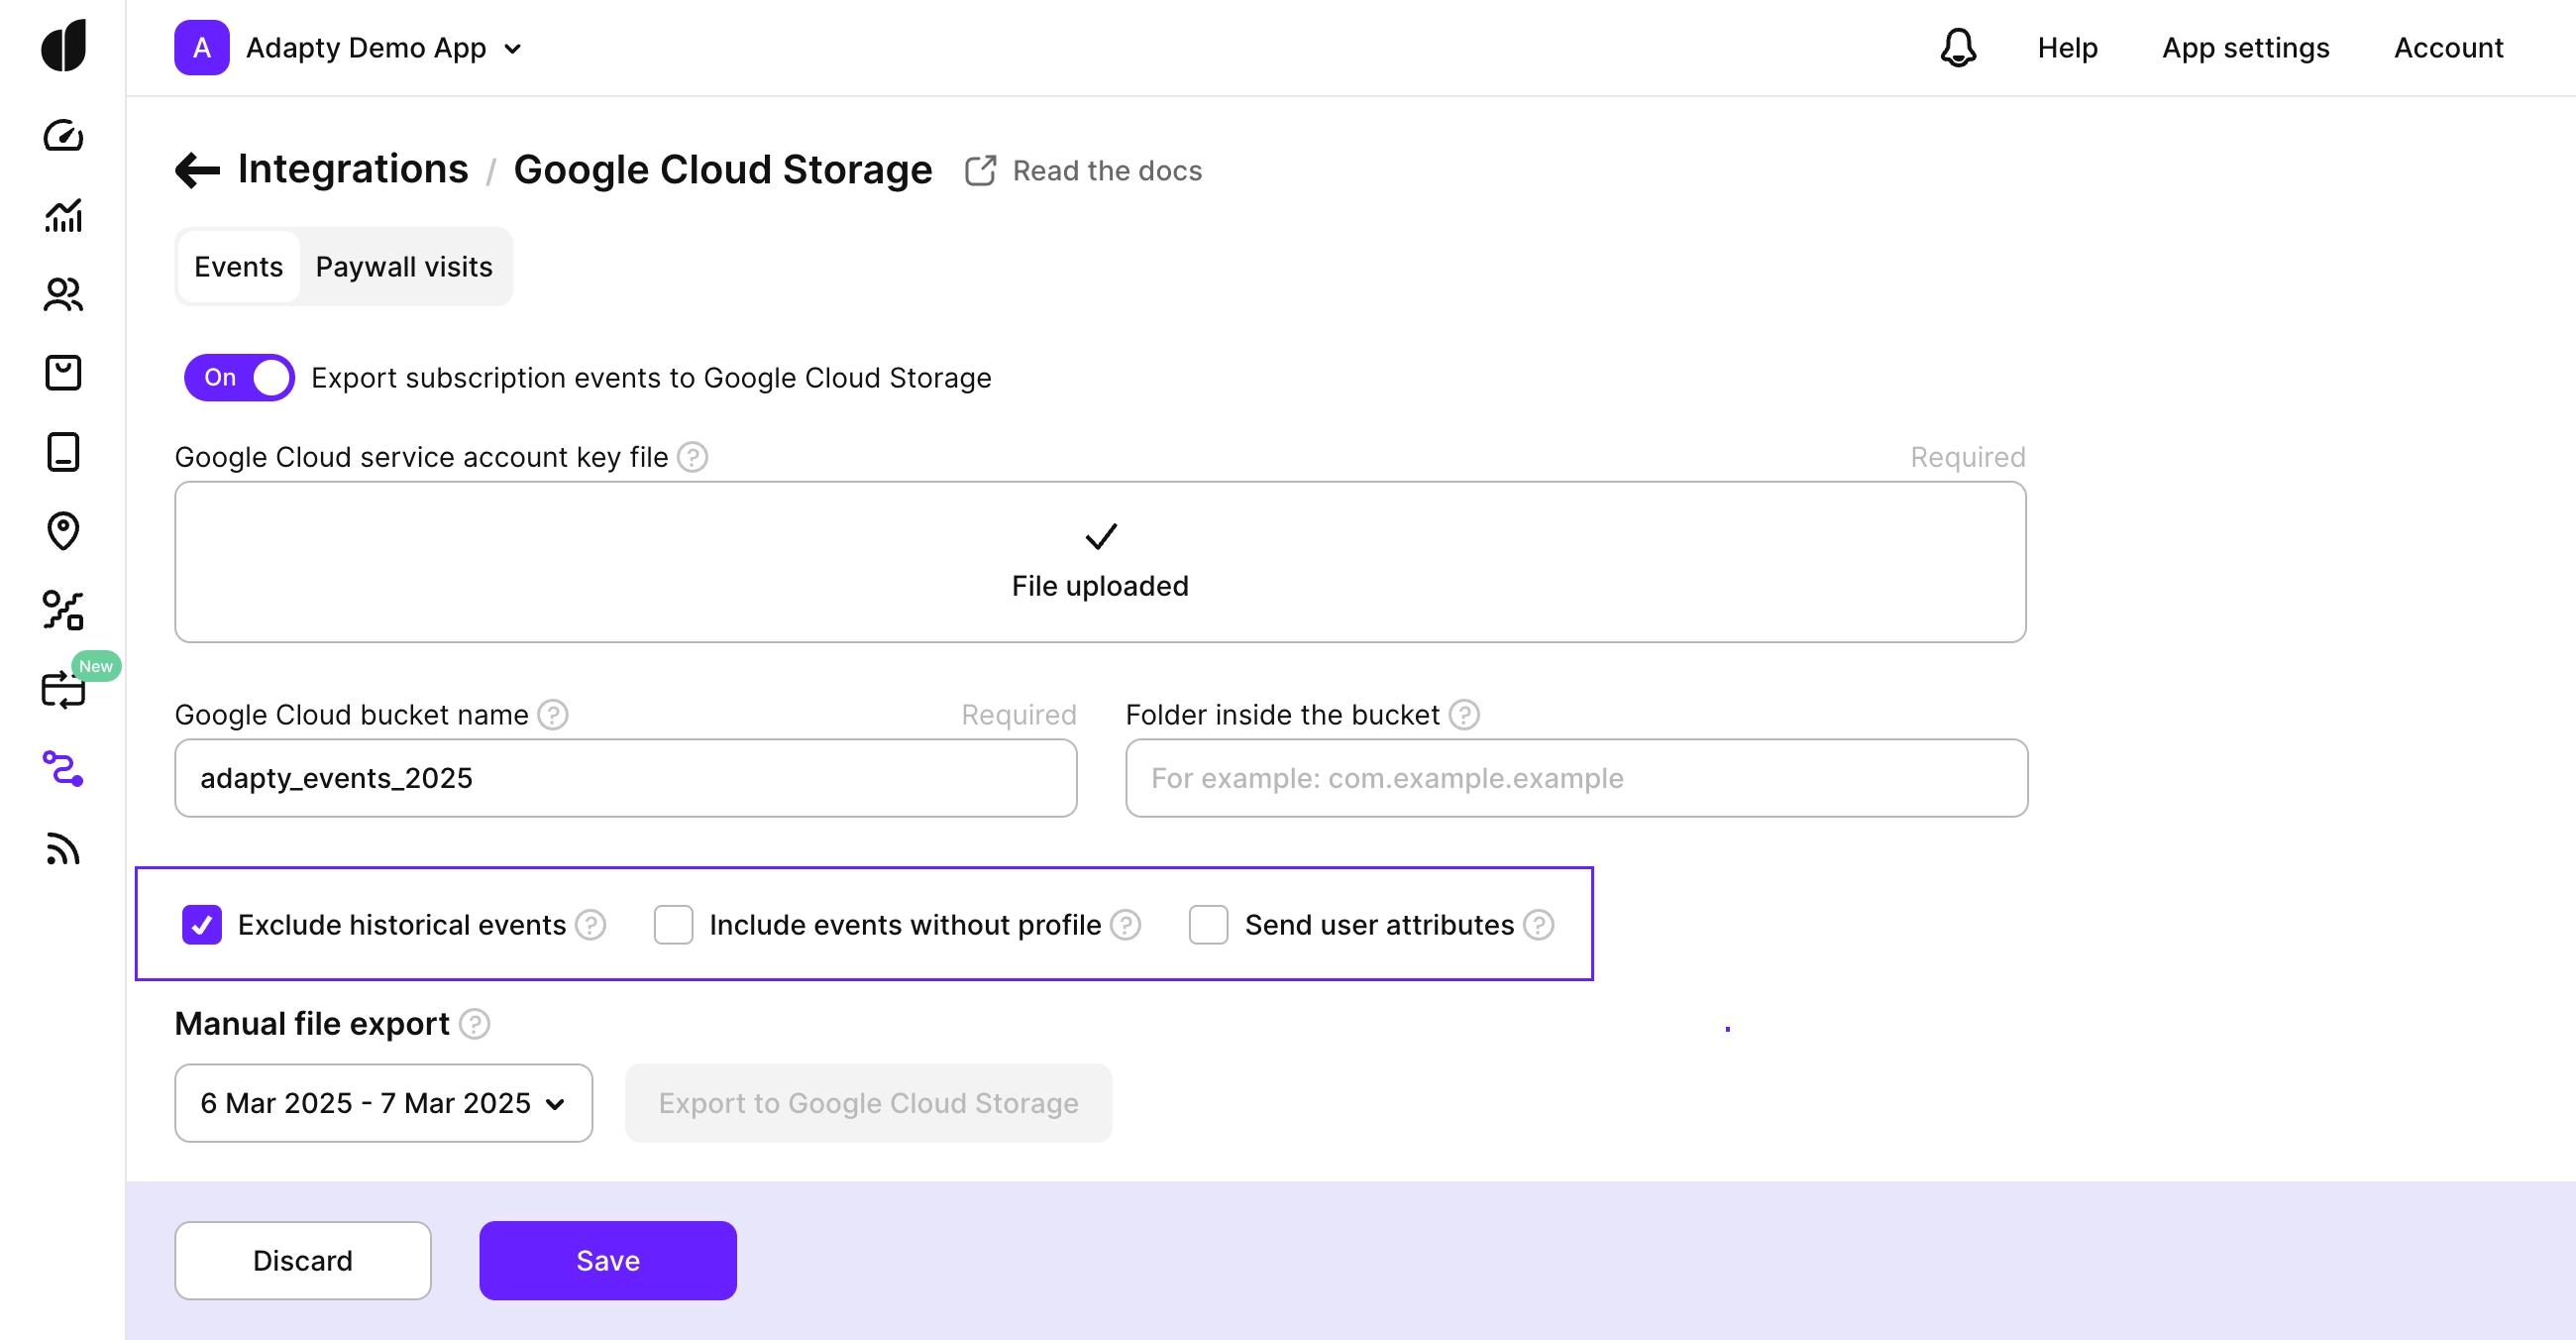Open the manual export date range picker
2576x1340 pixels.
click(x=382, y=1103)
